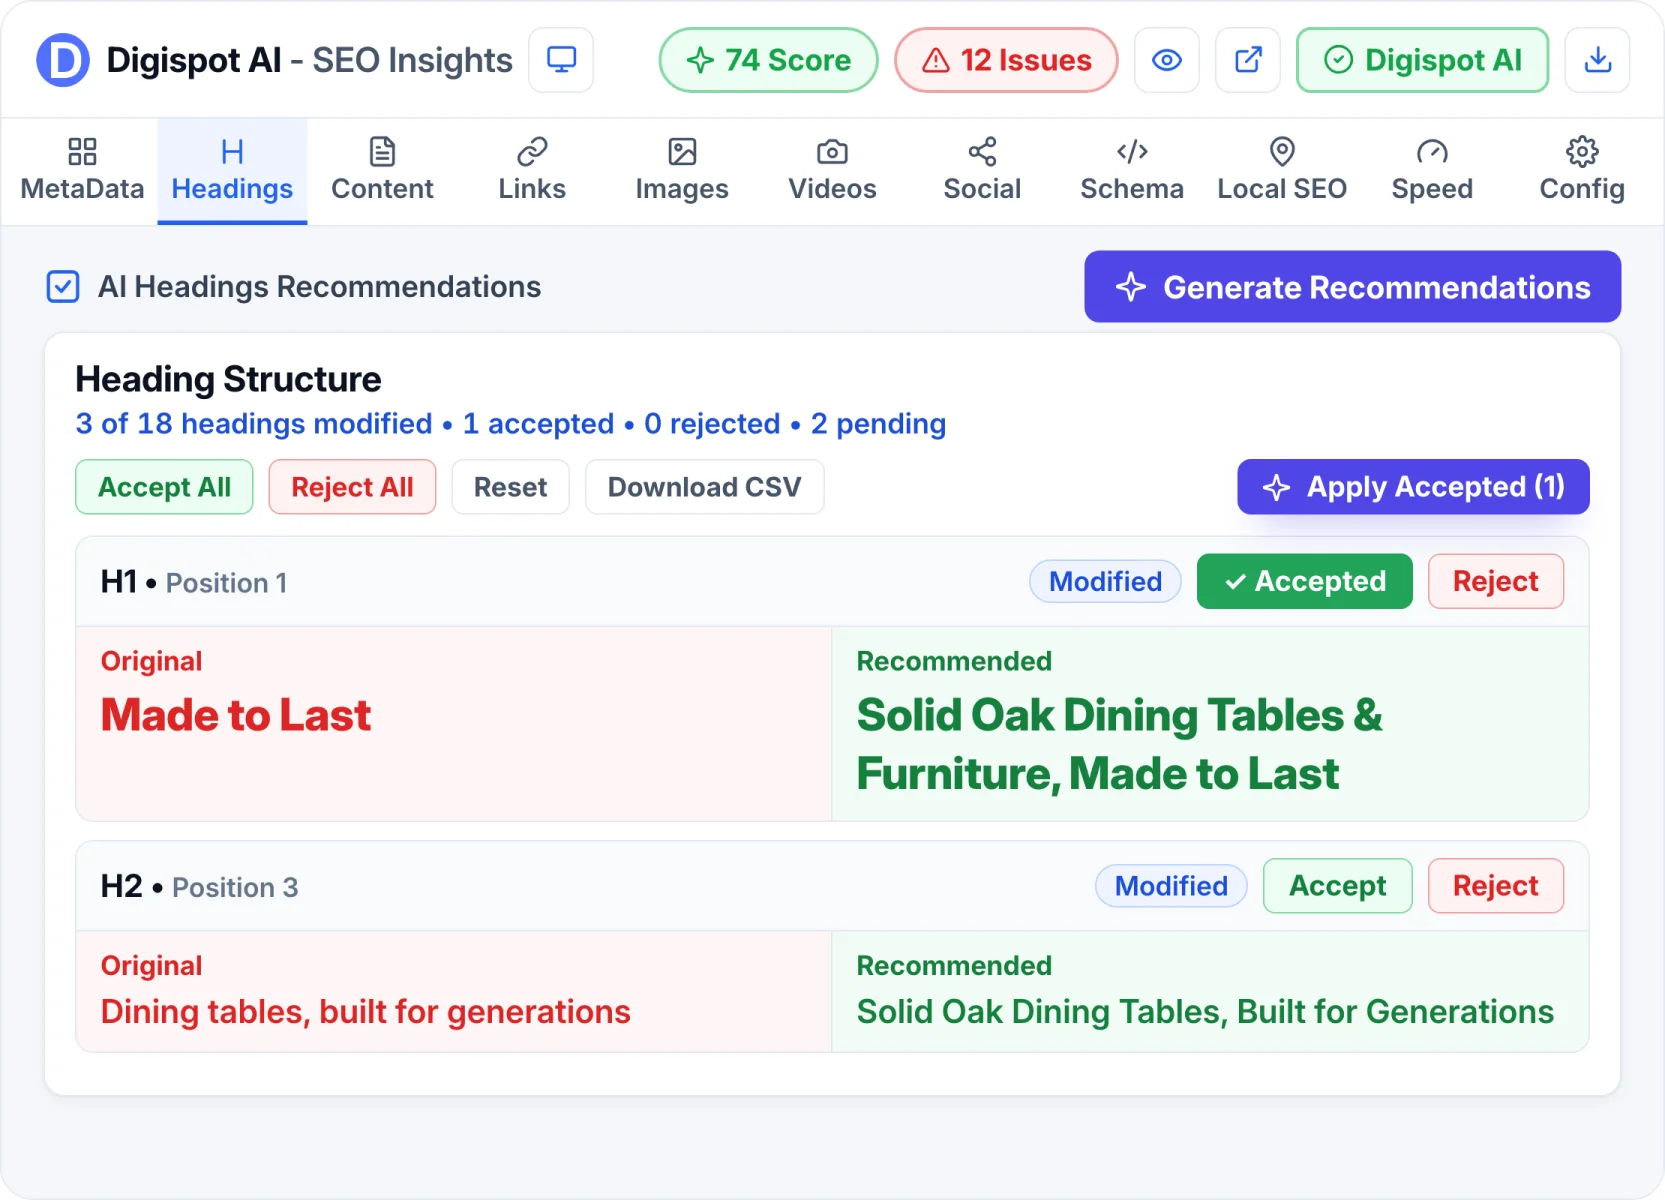The height and width of the screenshot is (1200, 1665).
Task: Click '3 of 18 headings modified' summary
Action: click(254, 424)
